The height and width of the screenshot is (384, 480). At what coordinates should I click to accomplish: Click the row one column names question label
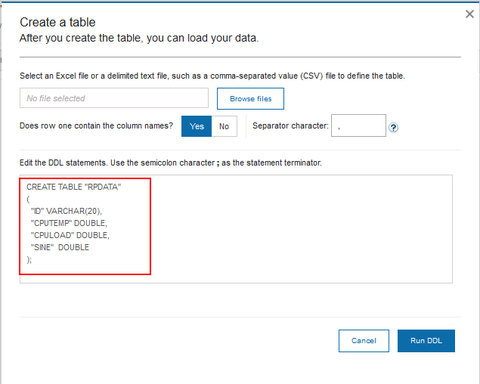point(96,126)
